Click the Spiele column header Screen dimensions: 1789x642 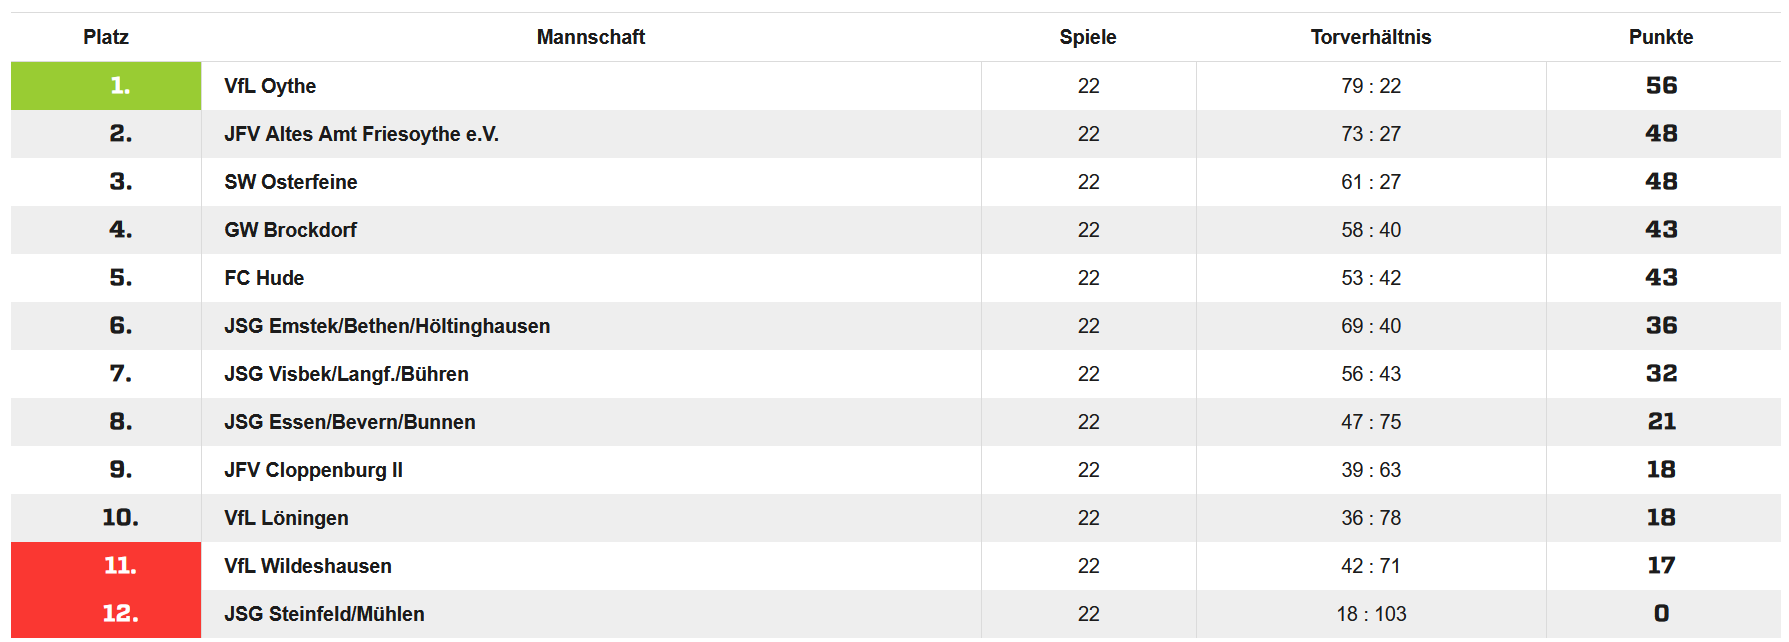1088,37
